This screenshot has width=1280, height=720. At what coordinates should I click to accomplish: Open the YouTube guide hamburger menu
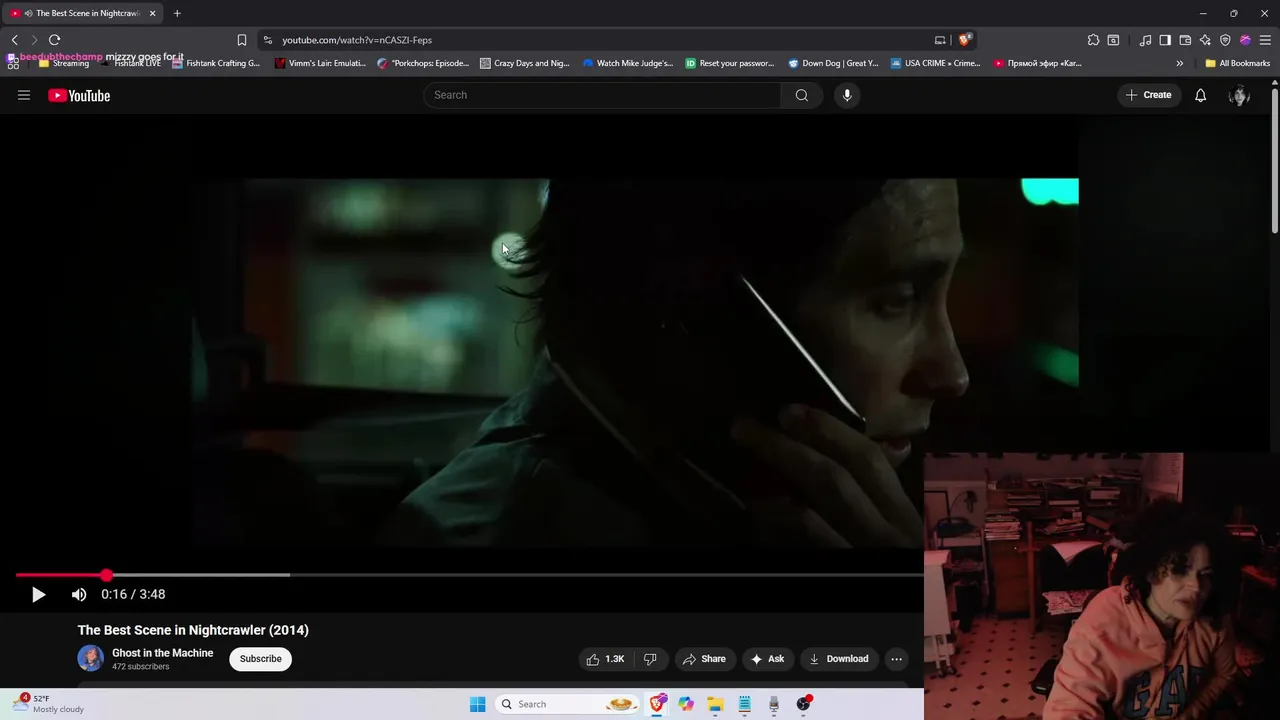24,95
